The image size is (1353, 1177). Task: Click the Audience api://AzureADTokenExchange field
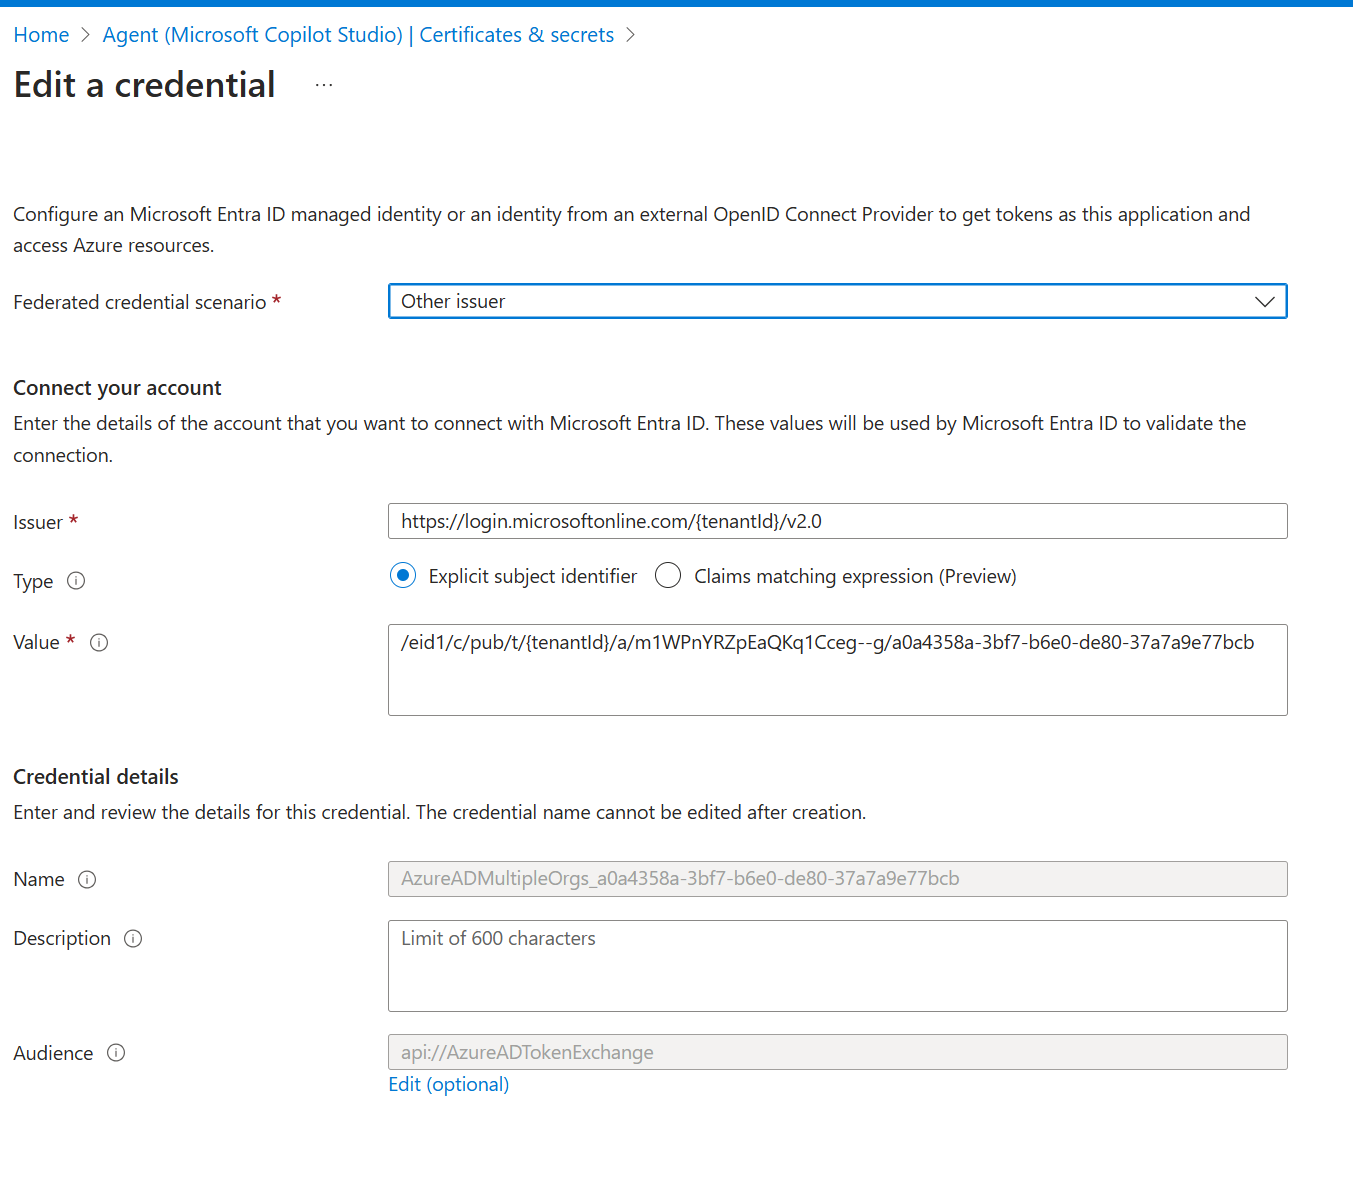(837, 1053)
